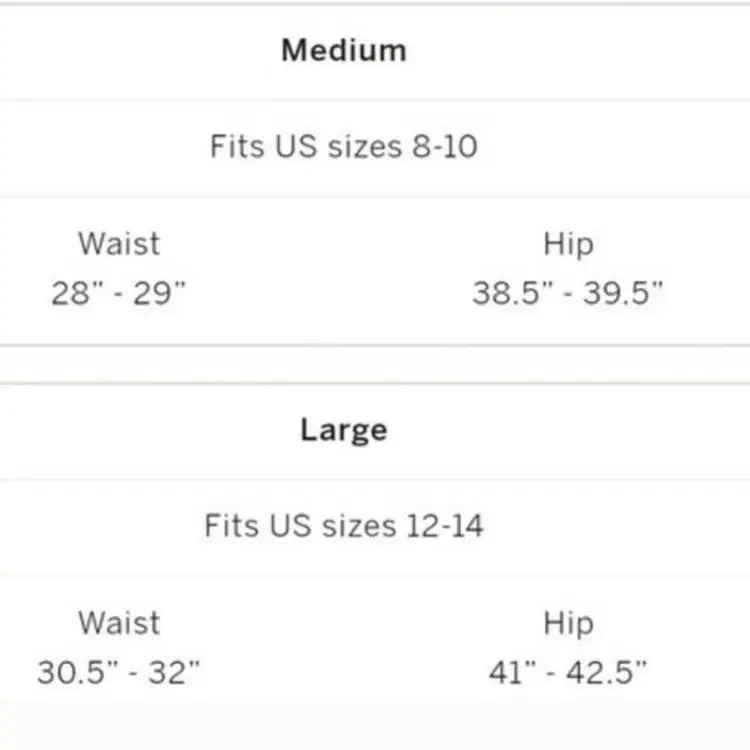Select the 'Fits US sizes 12-14' text
Image resolution: width=750 pixels, height=750 pixels.
click(x=344, y=526)
